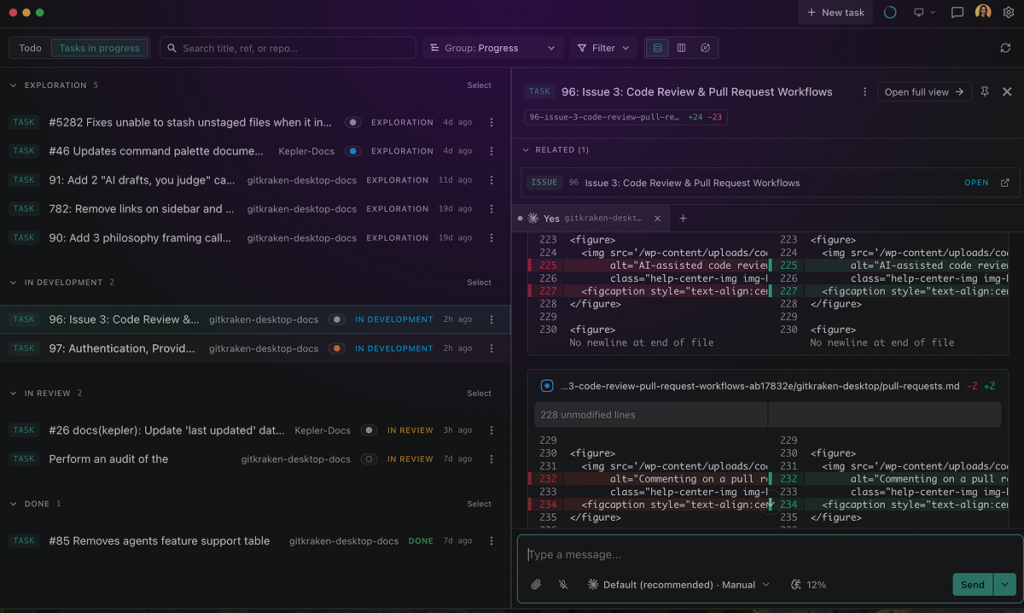Click the 12% context usage indicator
The image size is (1024, 613).
point(808,585)
